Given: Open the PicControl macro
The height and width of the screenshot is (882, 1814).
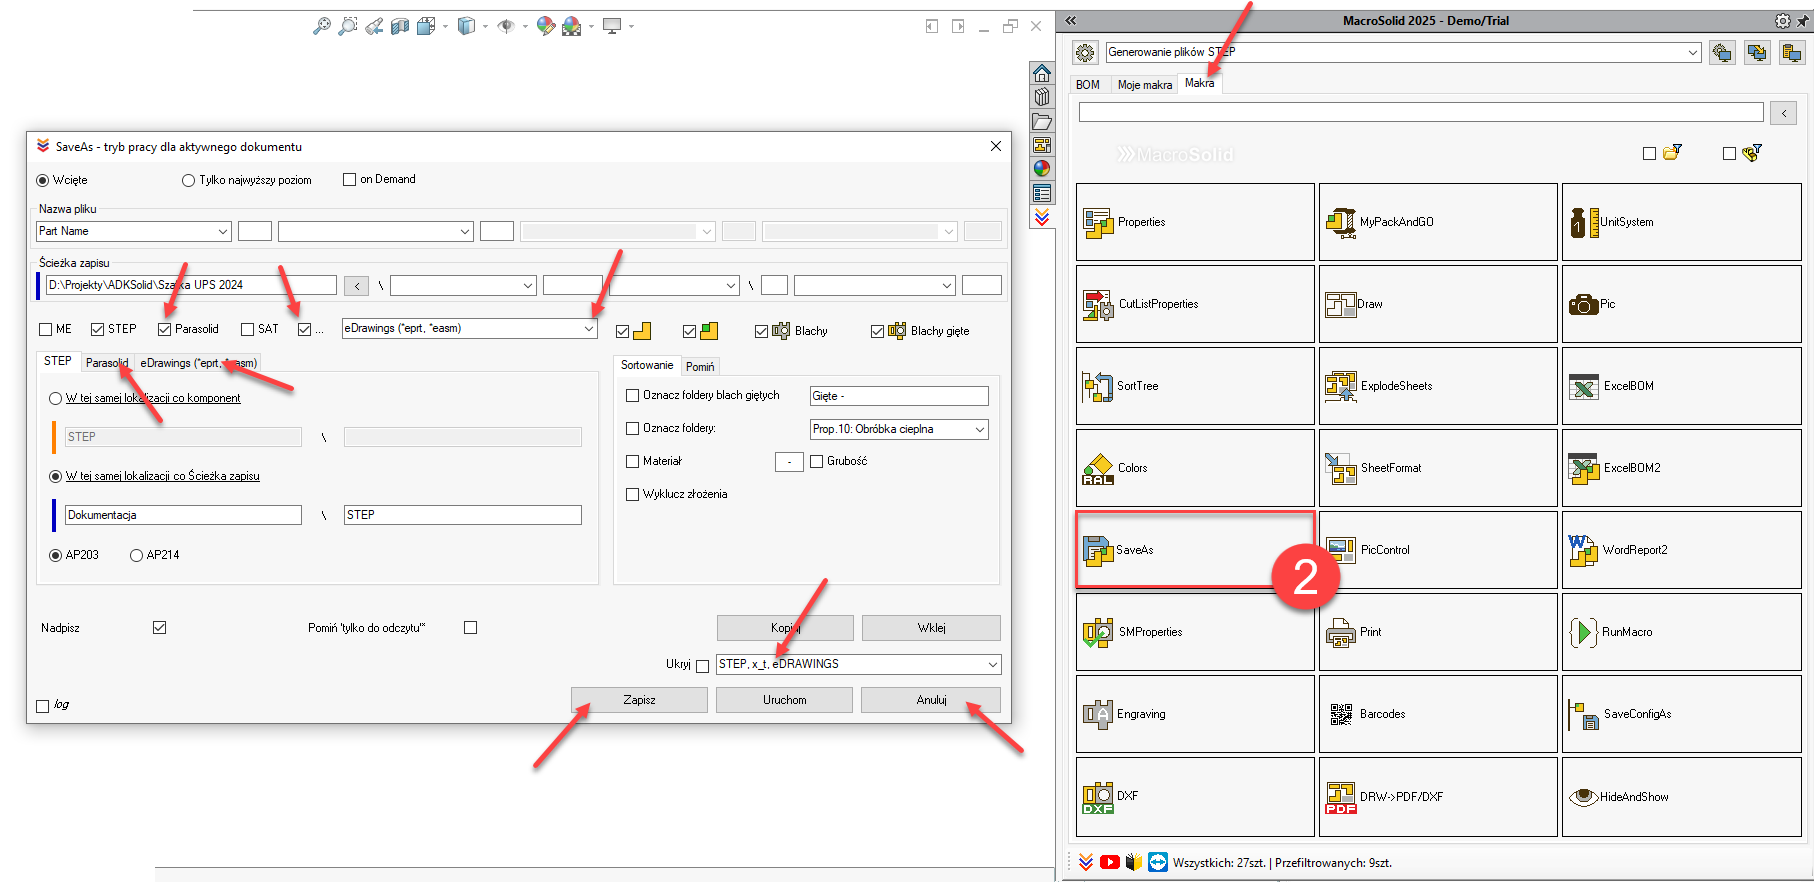Looking at the screenshot, I should 1438,550.
